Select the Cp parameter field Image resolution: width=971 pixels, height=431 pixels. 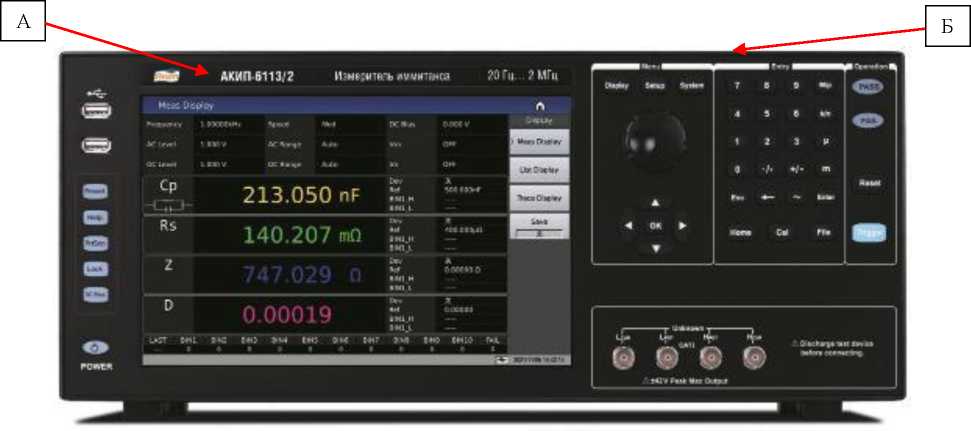(x=167, y=187)
